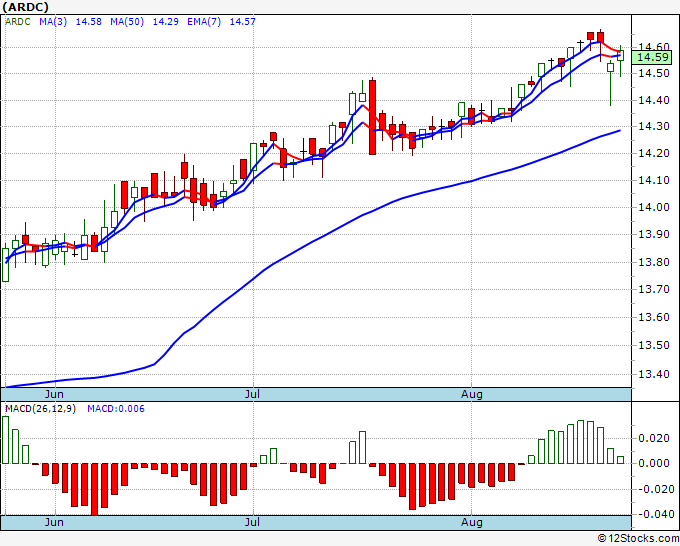Click the 13.70 price axis label
Screen dimensions: 680x546
(654, 289)
